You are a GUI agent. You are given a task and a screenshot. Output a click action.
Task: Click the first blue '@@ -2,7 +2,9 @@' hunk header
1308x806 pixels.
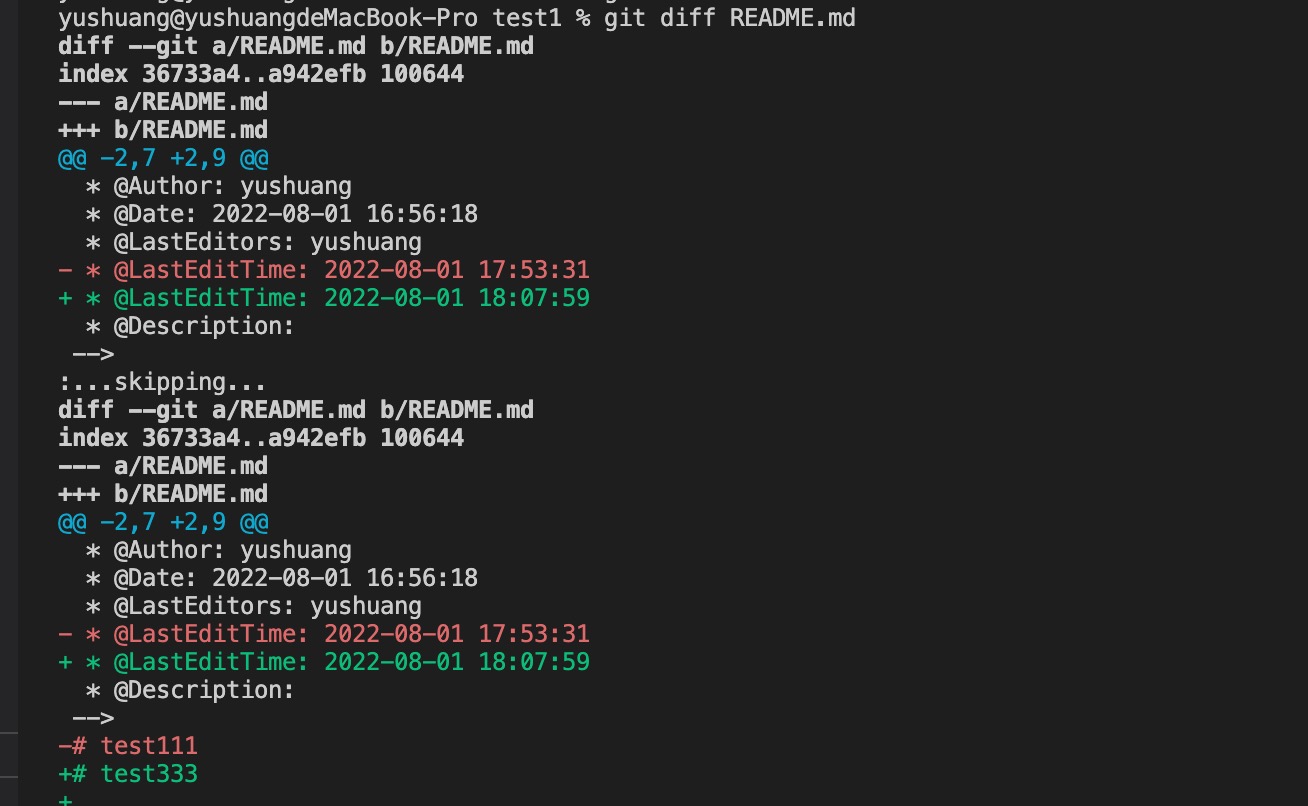click(163, 158)
